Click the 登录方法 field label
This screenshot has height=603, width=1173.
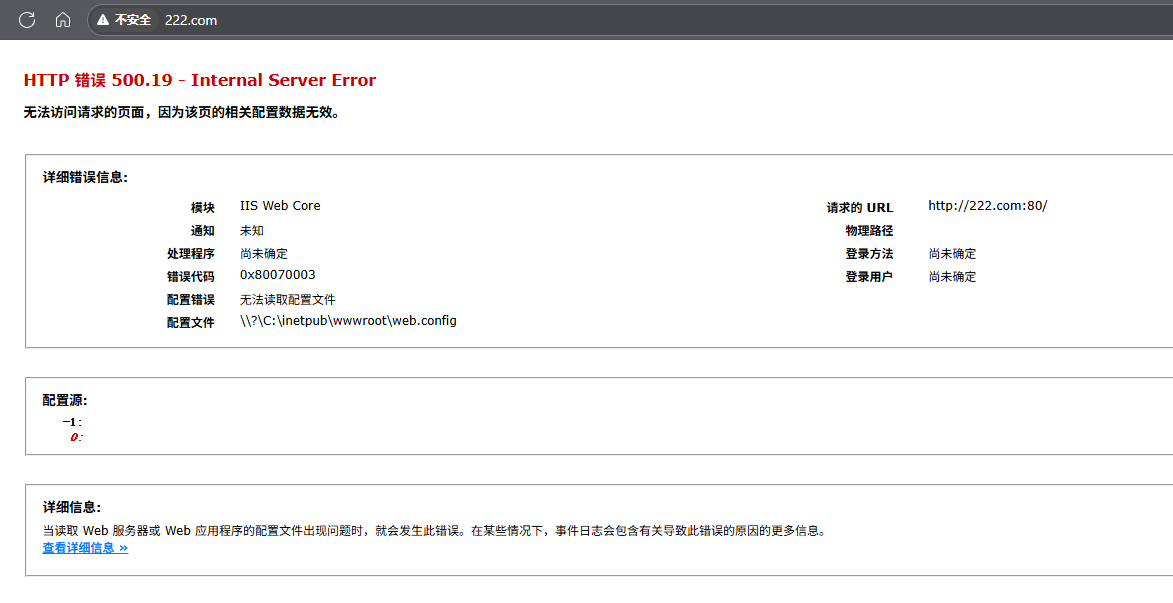[x=869, y=254]
